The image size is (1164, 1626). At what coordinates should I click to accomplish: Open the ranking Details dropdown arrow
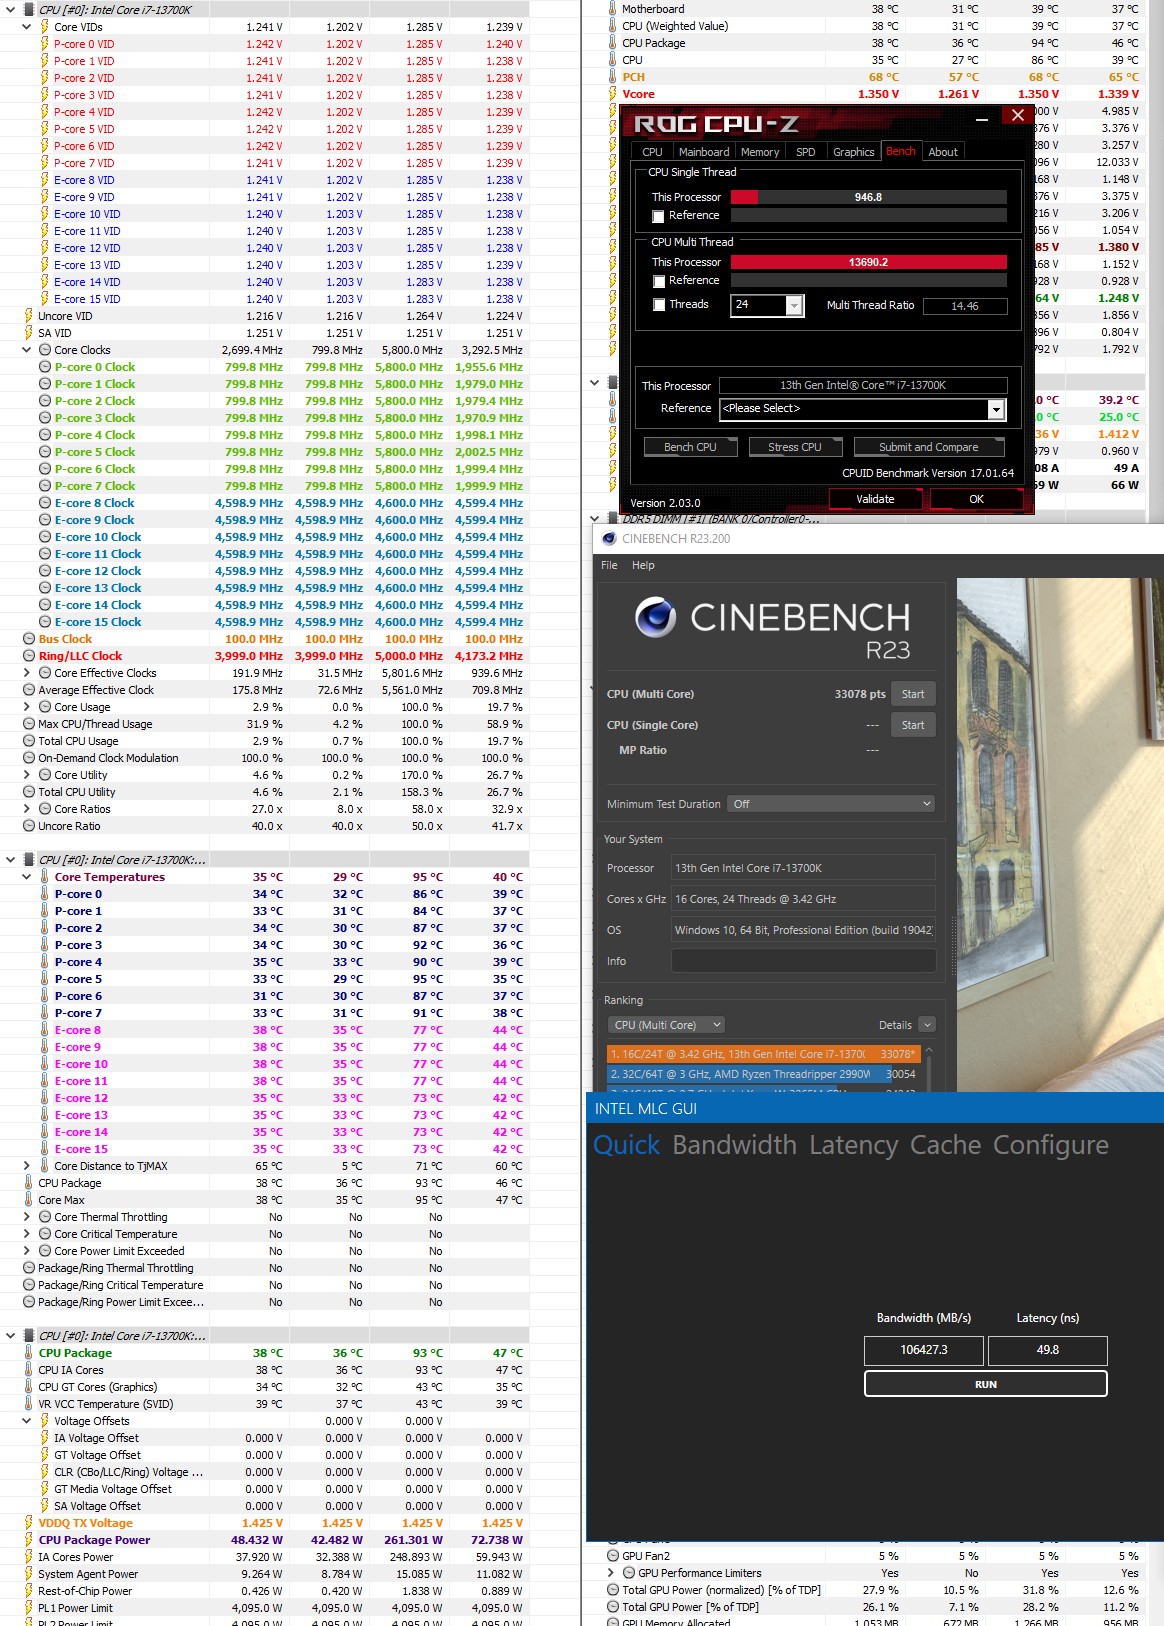pyautogui.click(x=927, y=1025)
